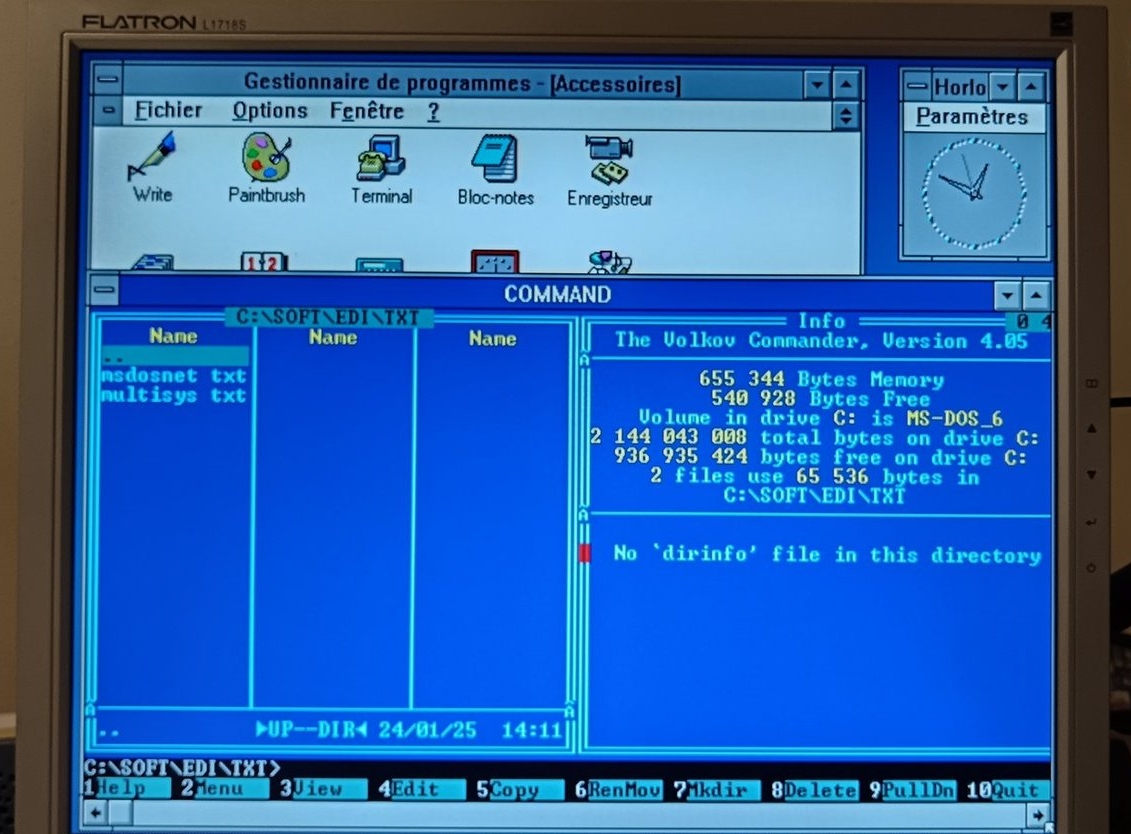Open the Bloc-notes icon

click(x=496, y=170)
